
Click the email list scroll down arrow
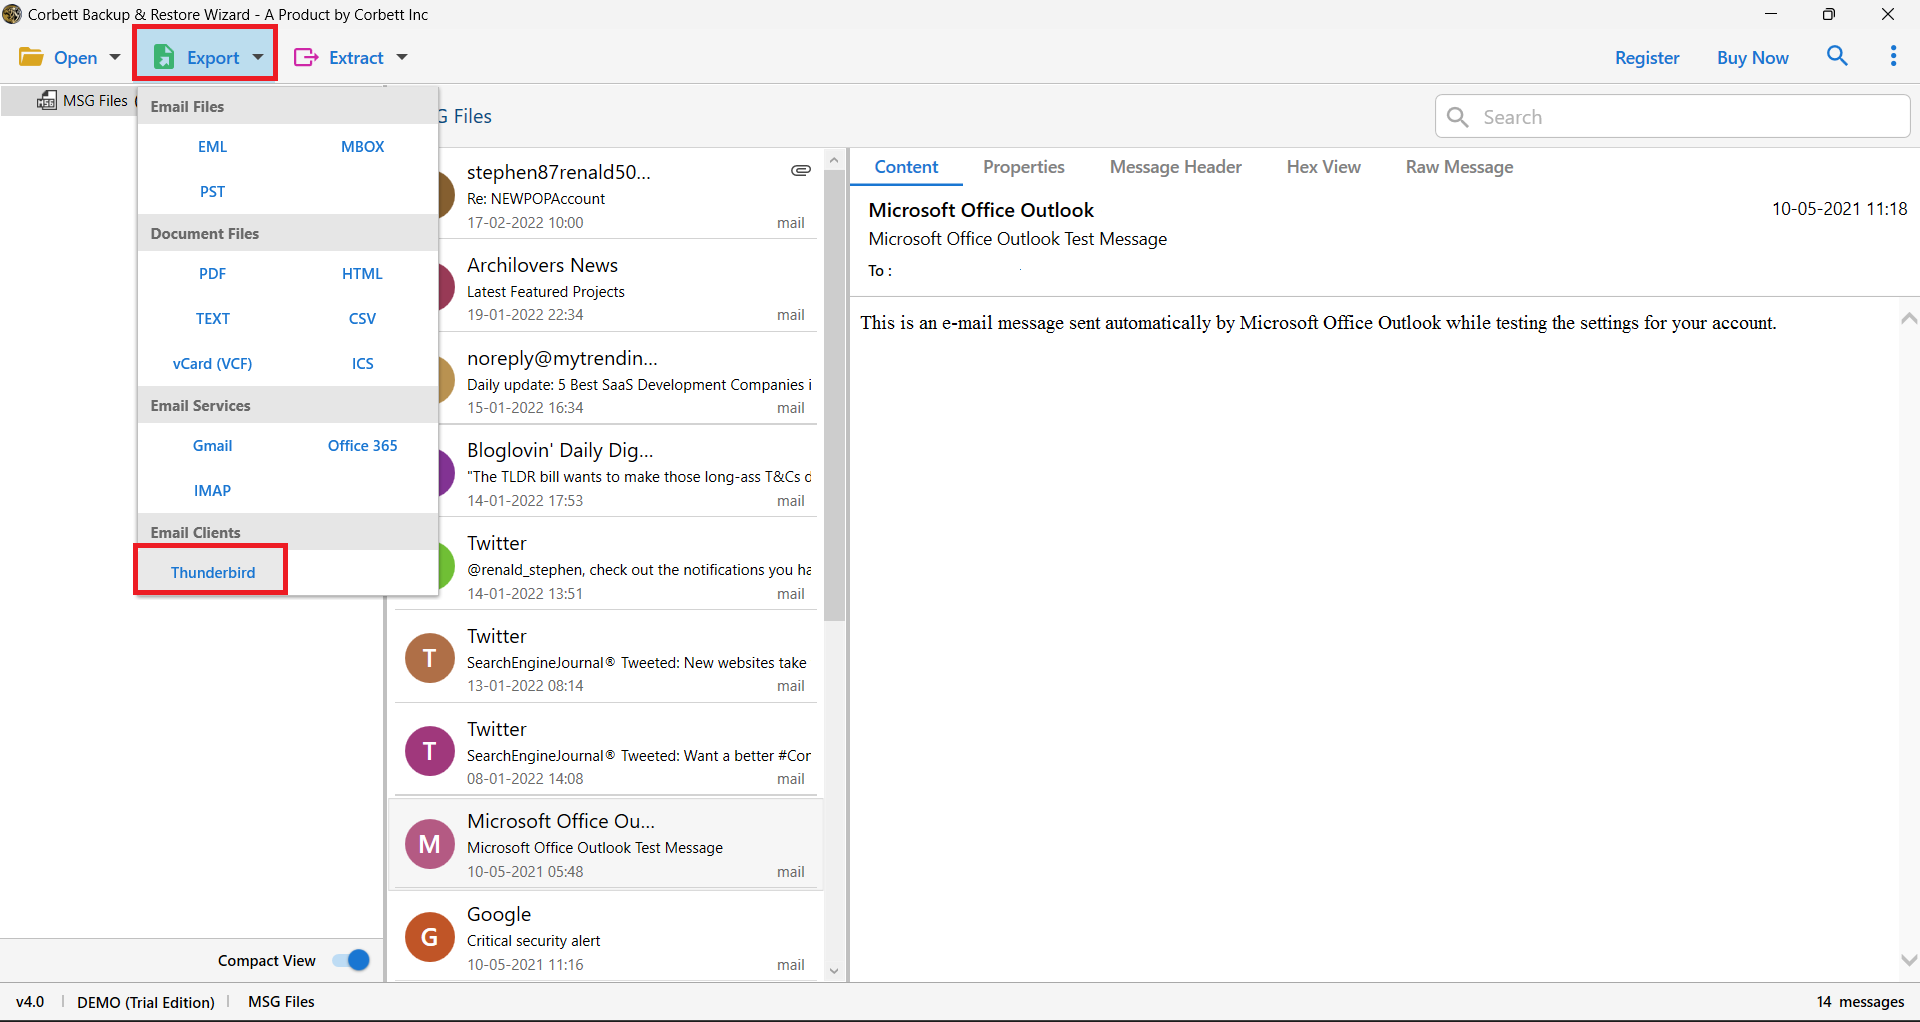pos(834,971)
